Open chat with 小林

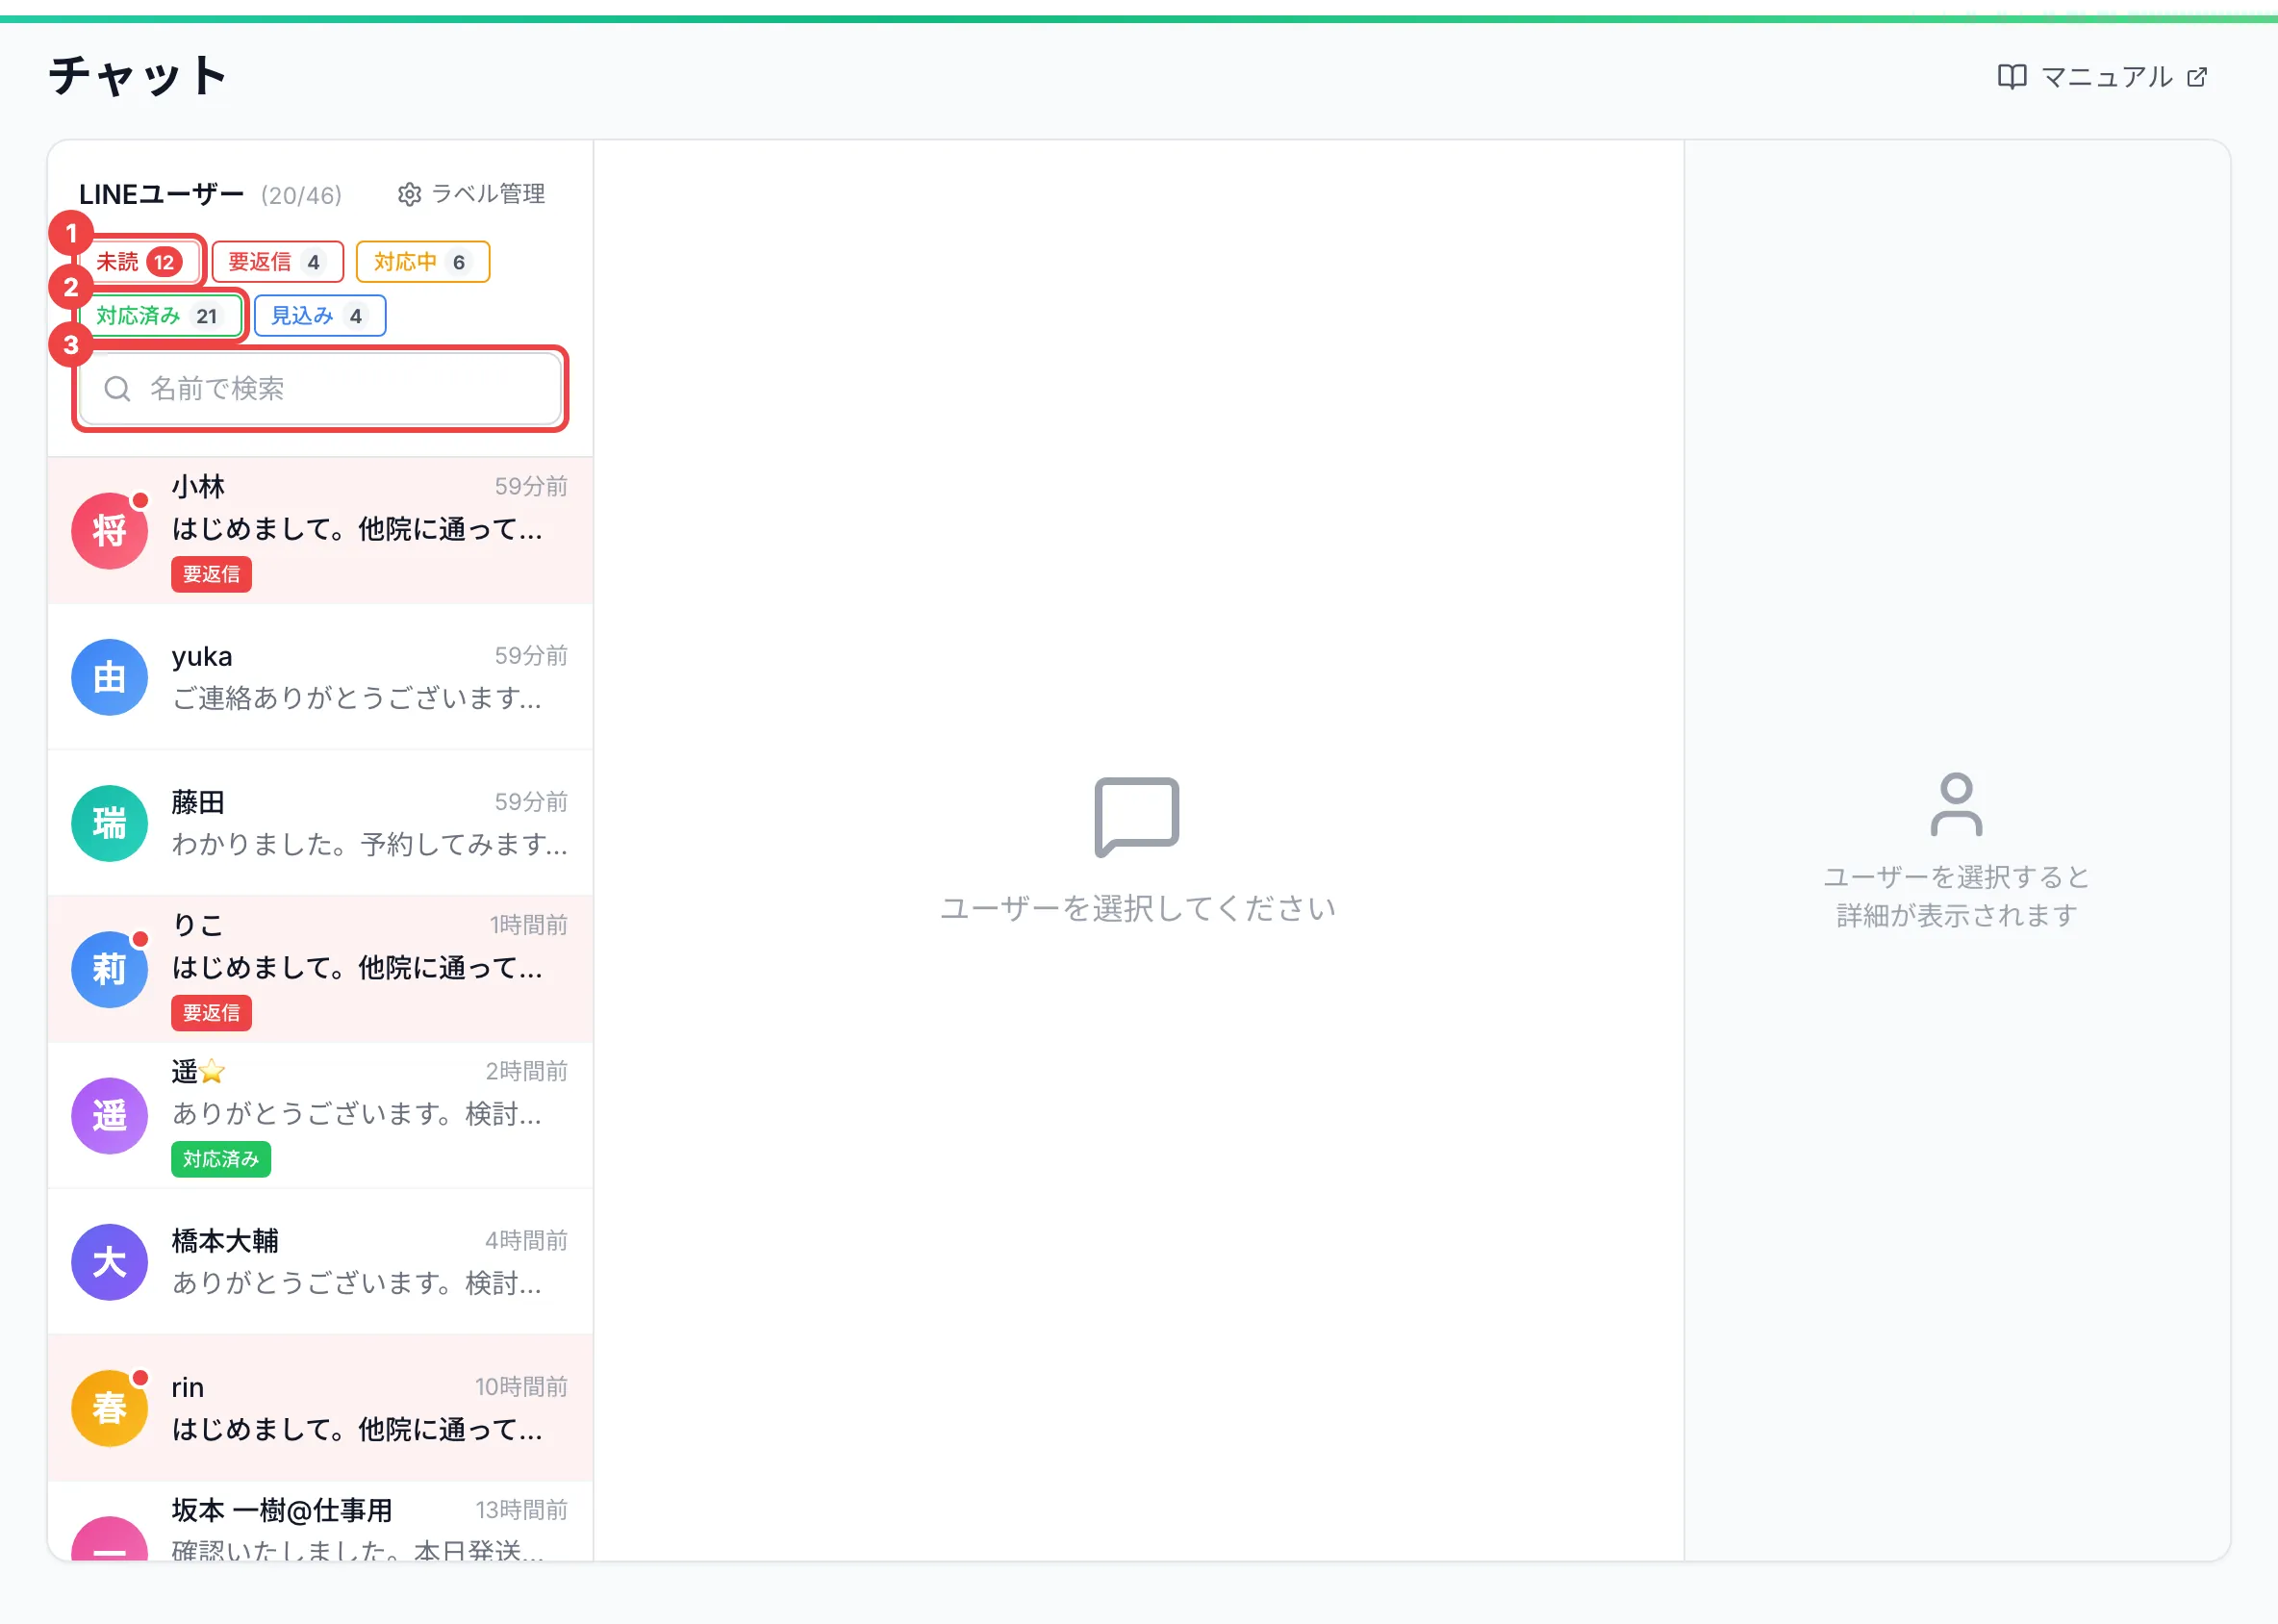point(320,531)
